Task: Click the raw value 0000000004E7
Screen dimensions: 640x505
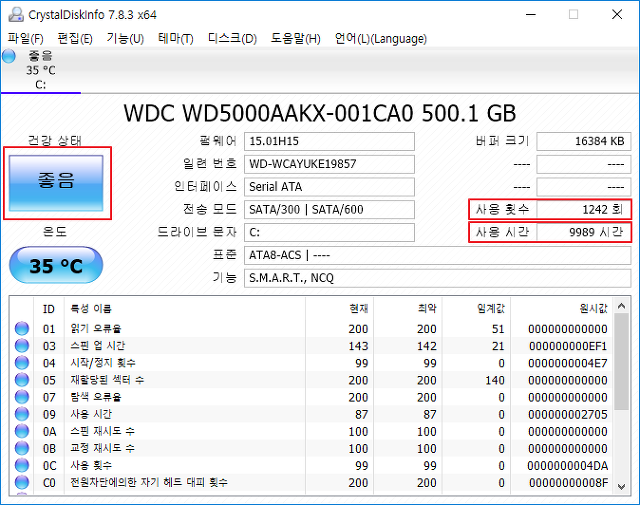Action: coord(568,363)
